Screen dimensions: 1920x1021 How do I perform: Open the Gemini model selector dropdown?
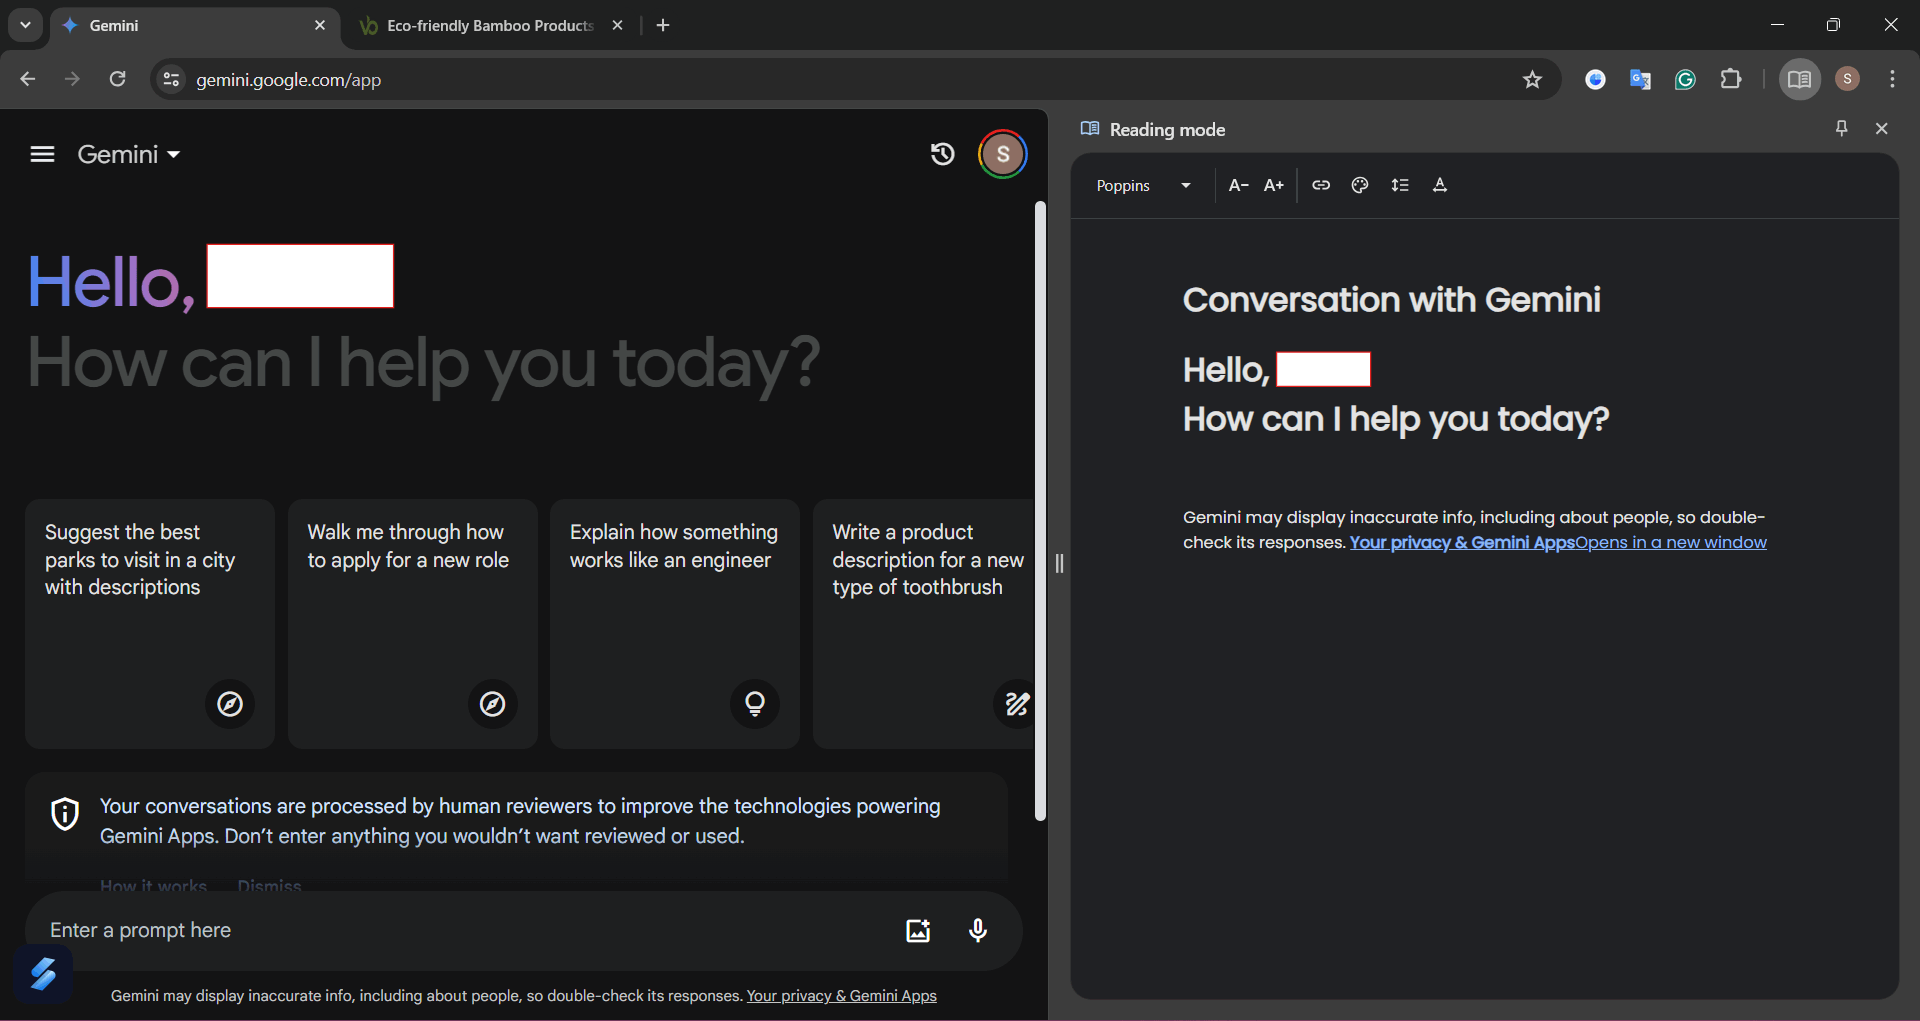[129, 154]
